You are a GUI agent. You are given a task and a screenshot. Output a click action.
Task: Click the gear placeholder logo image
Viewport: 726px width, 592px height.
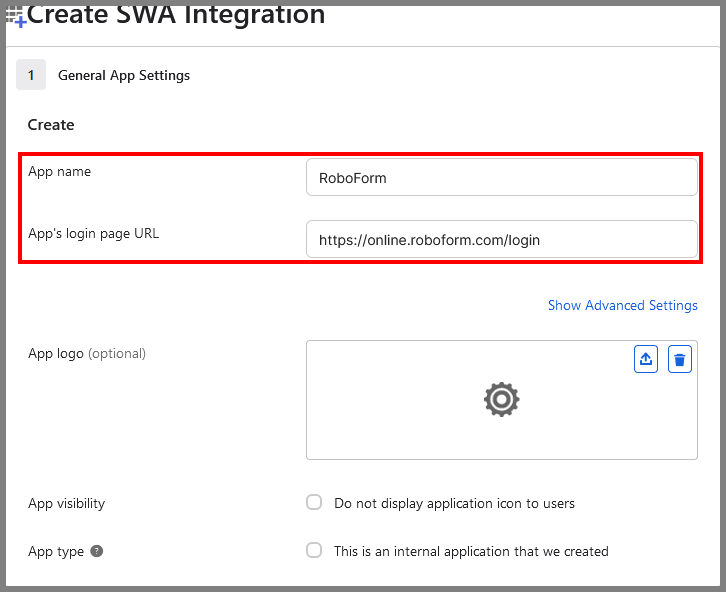pyautogui.click(x=501, y=400)
